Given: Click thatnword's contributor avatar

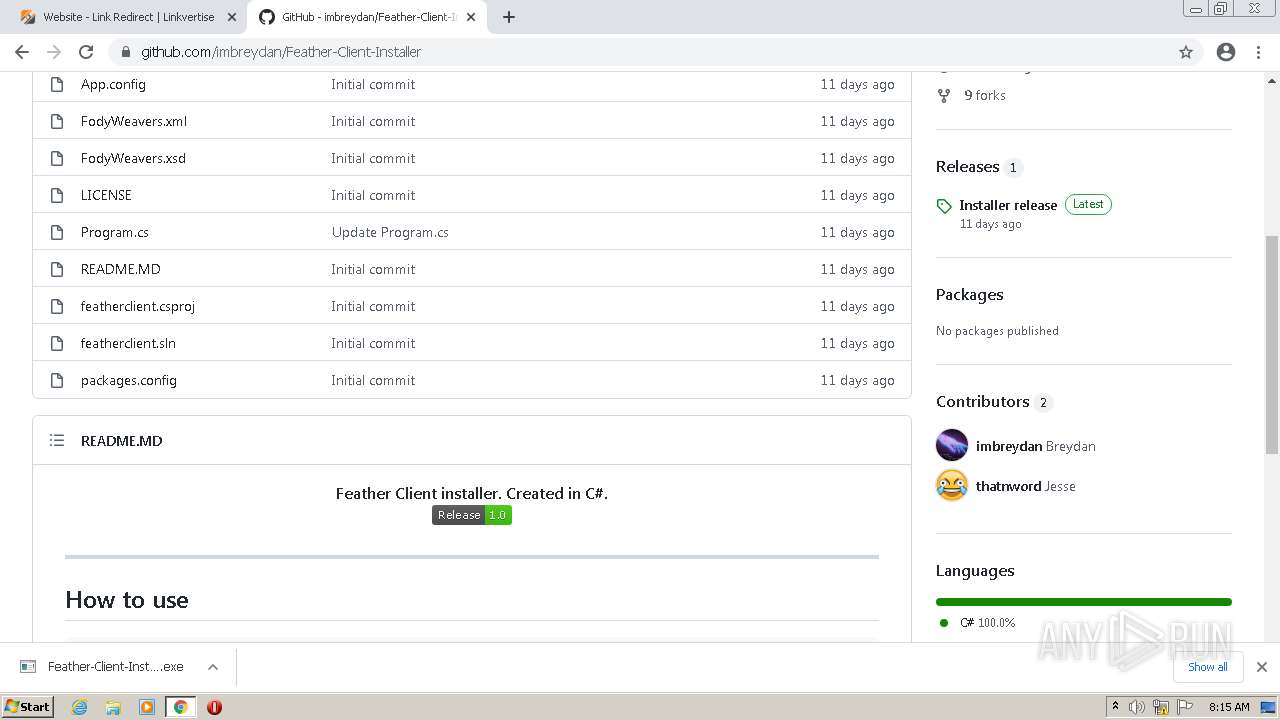Looking at the screenshot, I should (x=952, y=486).
